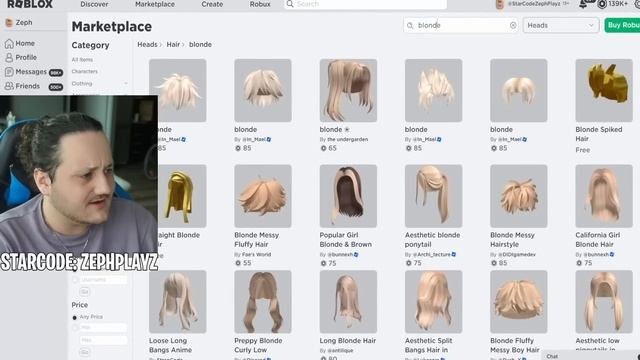Click the Buy Robux button
Image resolution: width=640 pixels, height=360 pixels.
[x=622, y=25]
